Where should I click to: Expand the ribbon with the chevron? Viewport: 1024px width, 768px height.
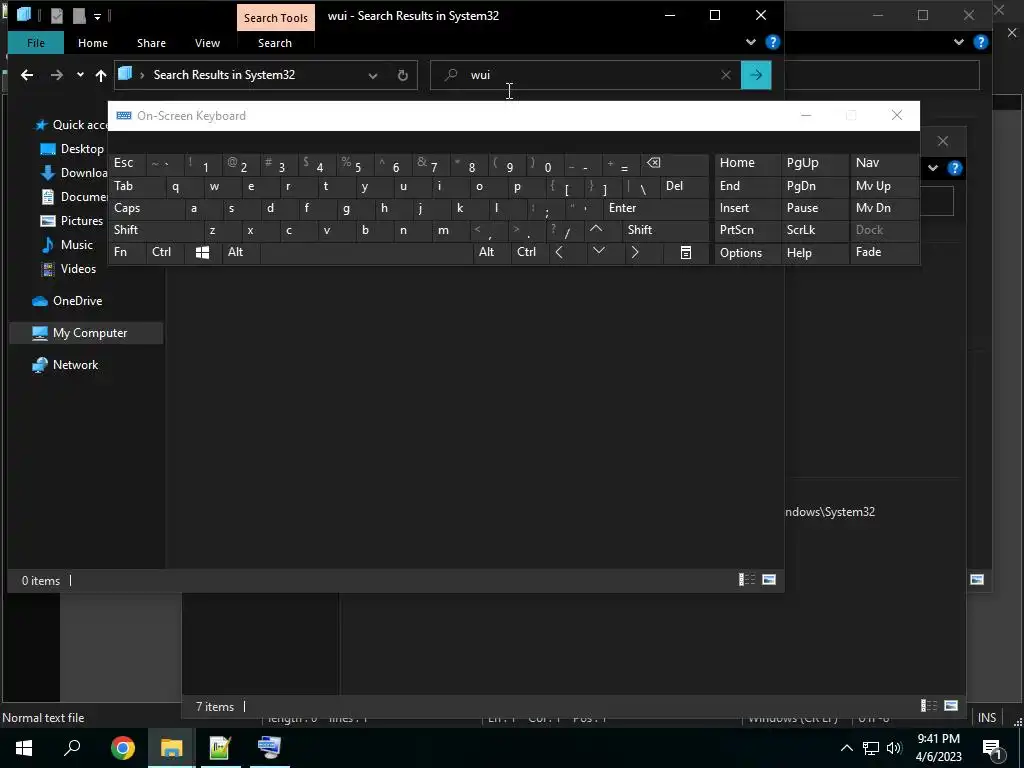(x=751, y=42)
